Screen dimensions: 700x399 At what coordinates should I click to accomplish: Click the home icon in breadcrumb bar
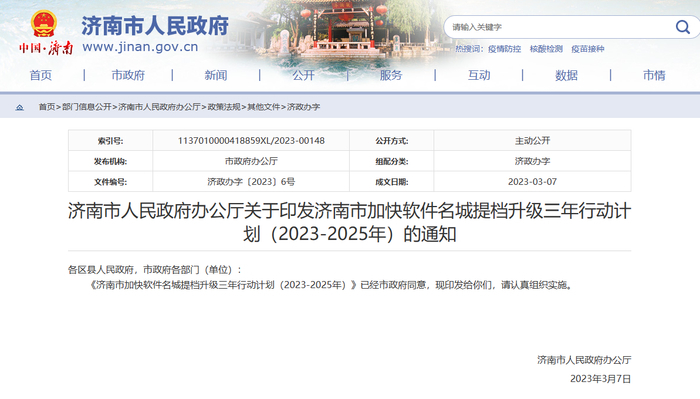click(x=19, y=107)
